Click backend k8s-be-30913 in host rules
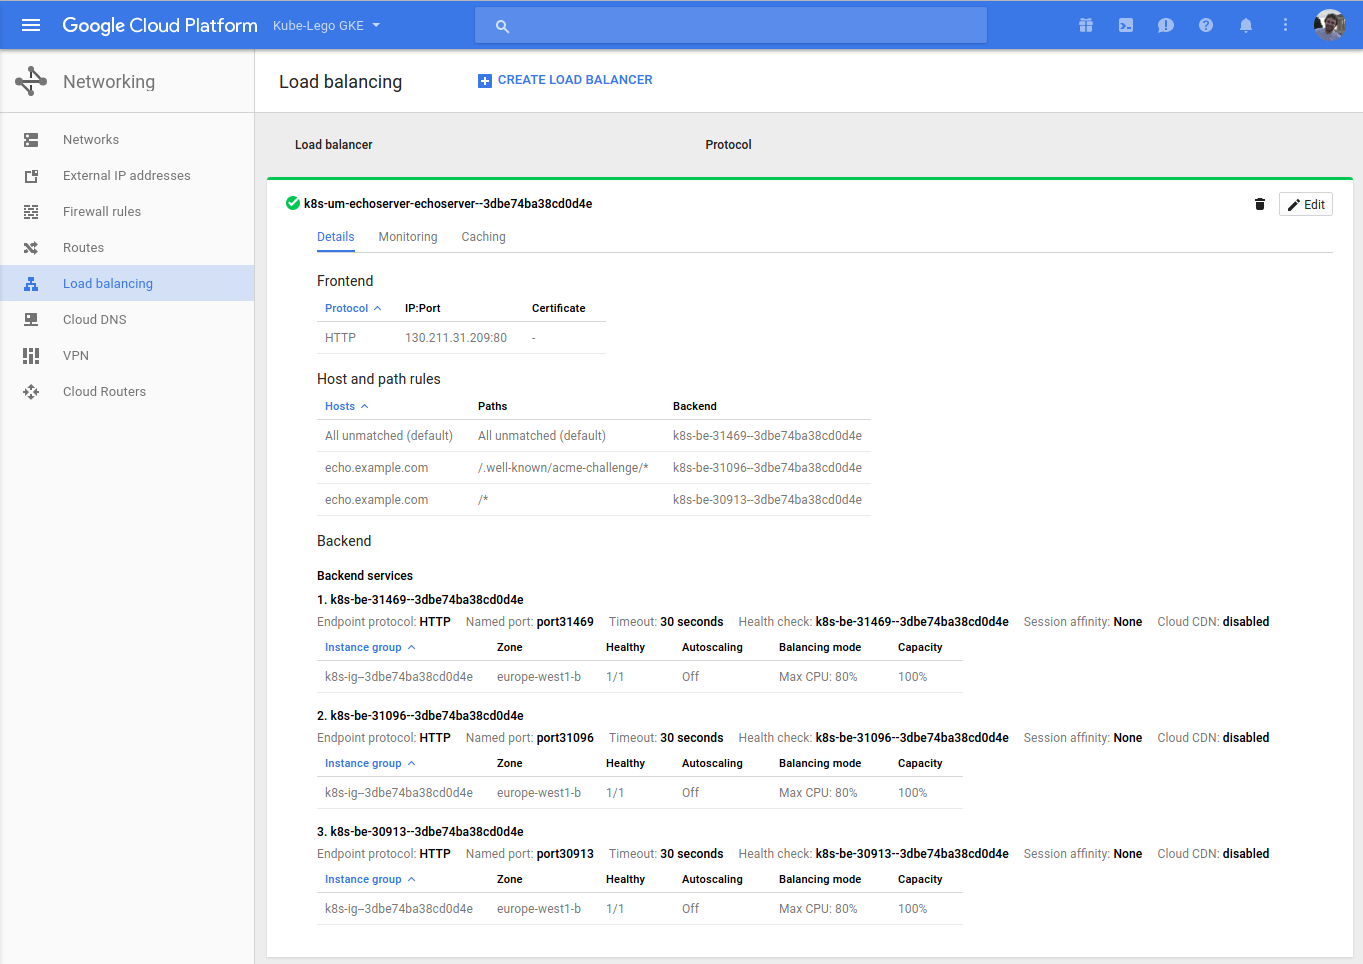Screen dimensions: 1363x964 click(767, 500)
